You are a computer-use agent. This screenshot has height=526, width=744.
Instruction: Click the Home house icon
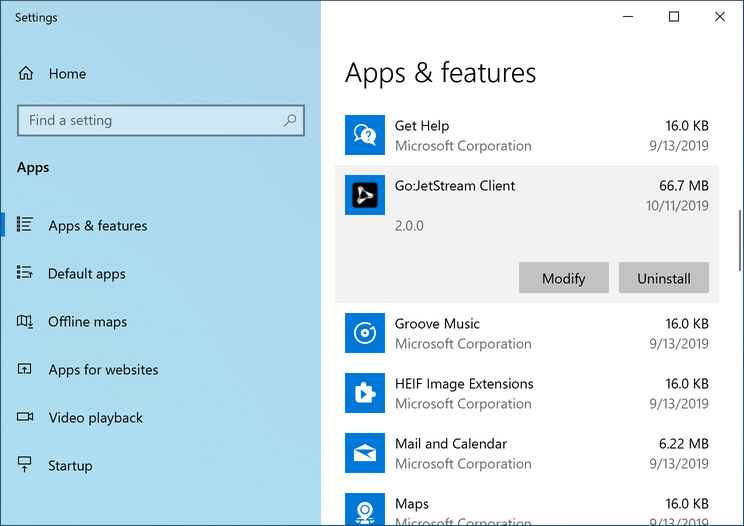click(x=26, y=73)
